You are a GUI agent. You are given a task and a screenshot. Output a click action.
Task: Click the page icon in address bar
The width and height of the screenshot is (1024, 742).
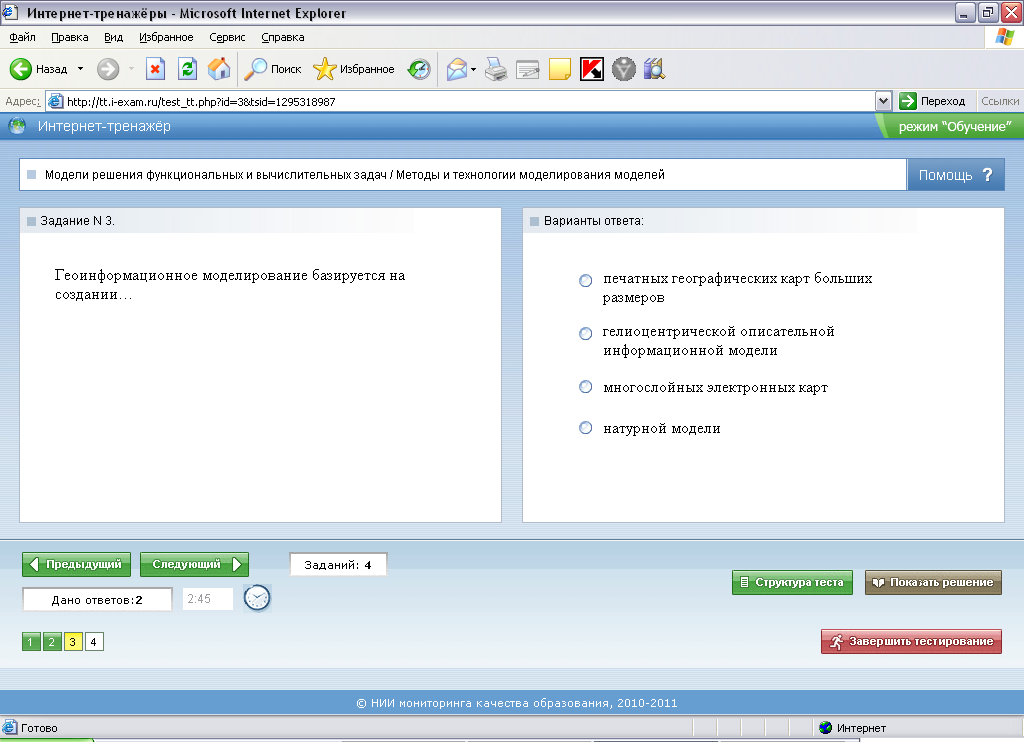[56, 101]
